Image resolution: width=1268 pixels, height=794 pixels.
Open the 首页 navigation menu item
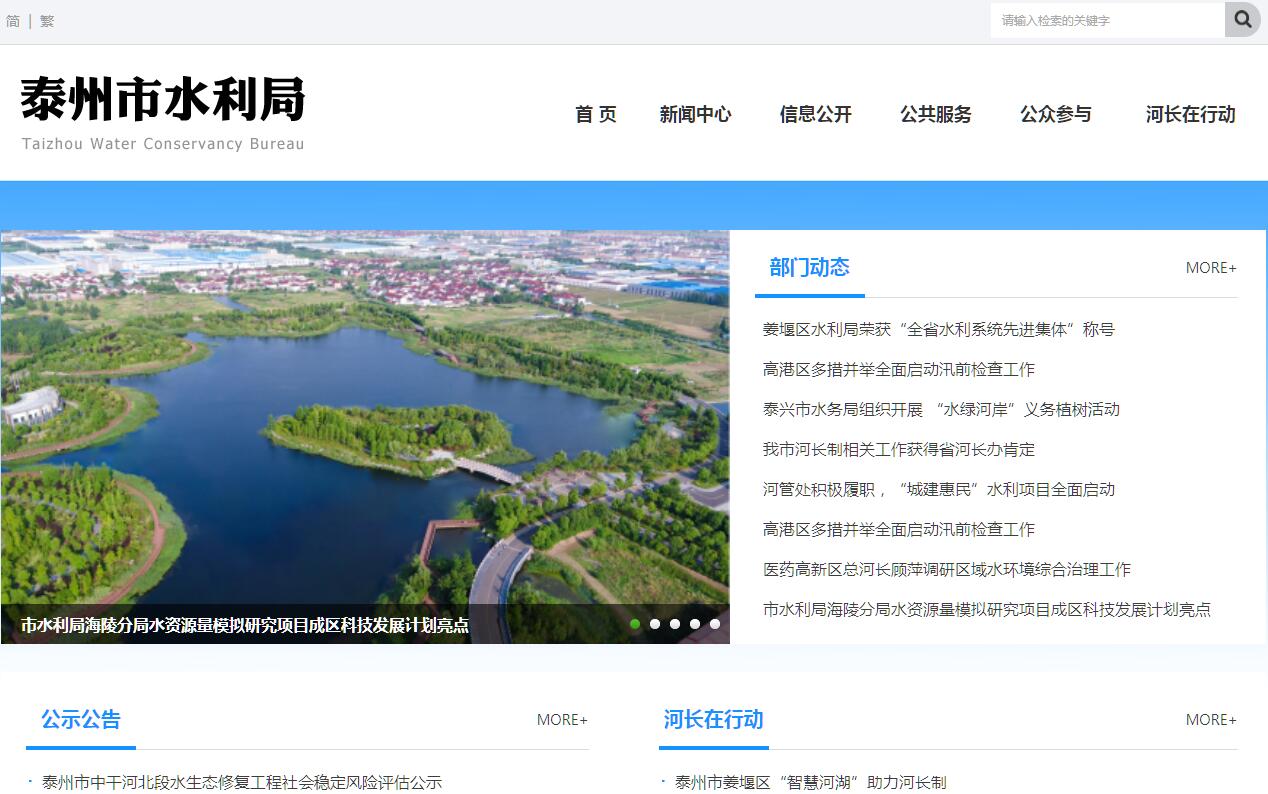pyautogui.click(x=596, y=115)
